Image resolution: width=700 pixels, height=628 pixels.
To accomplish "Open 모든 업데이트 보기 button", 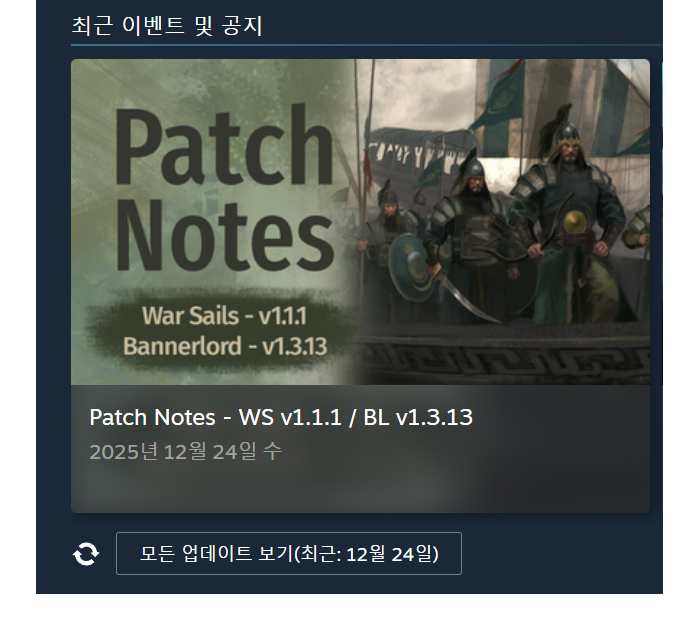I will pos(289,553).
